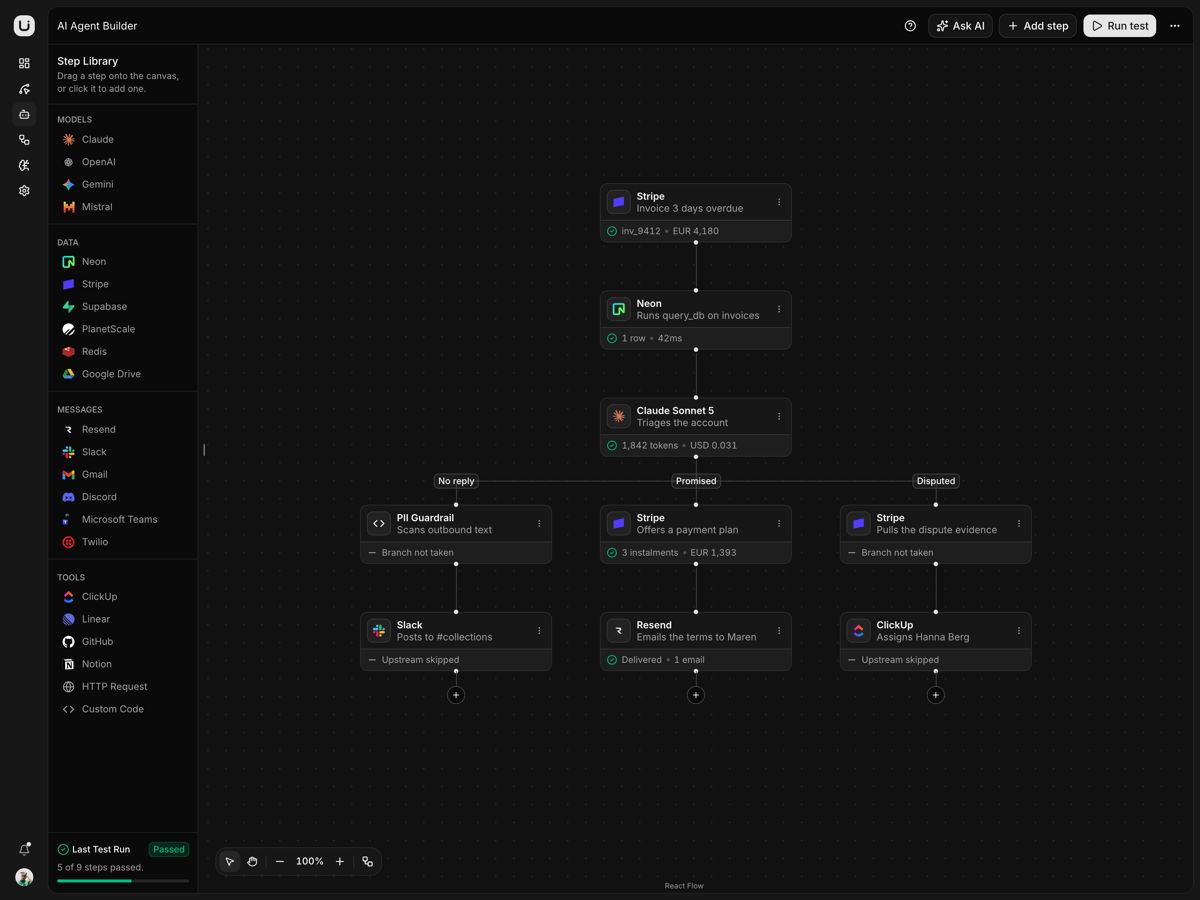Click the Ask AI button
1200x900 pixels.
click(x=960, y=26)
